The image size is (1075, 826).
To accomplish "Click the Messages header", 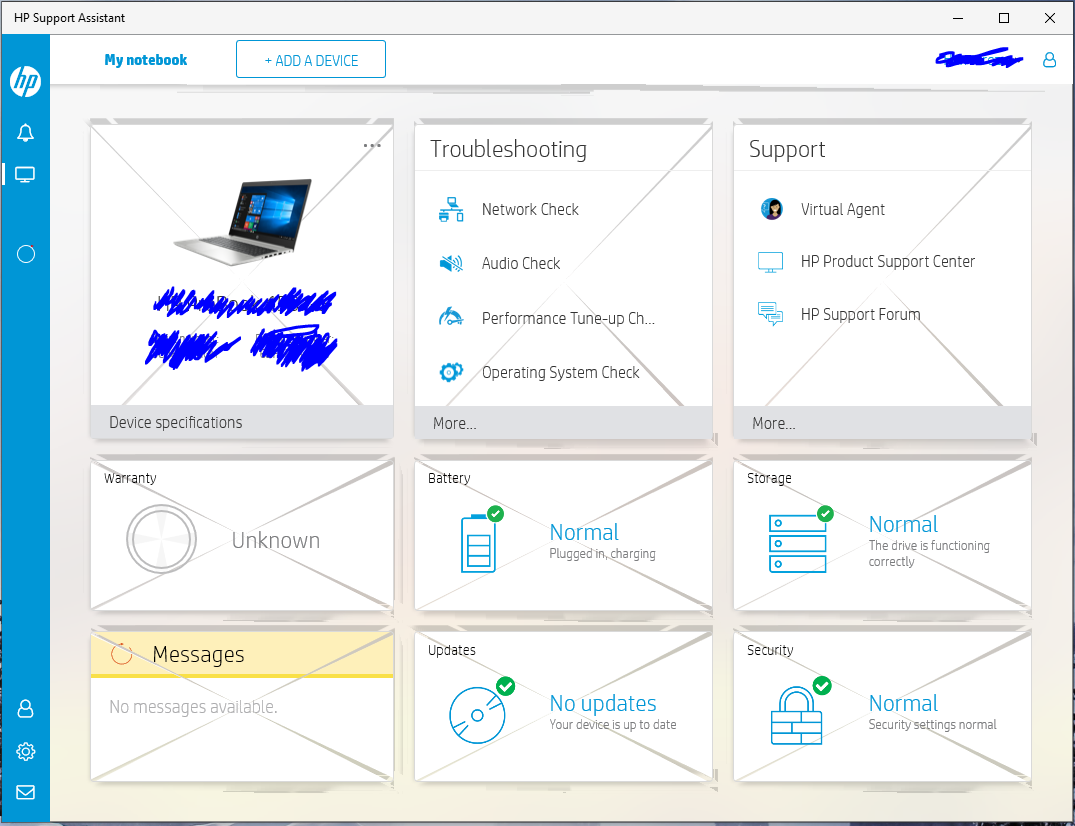I will (x=242, y=654).
